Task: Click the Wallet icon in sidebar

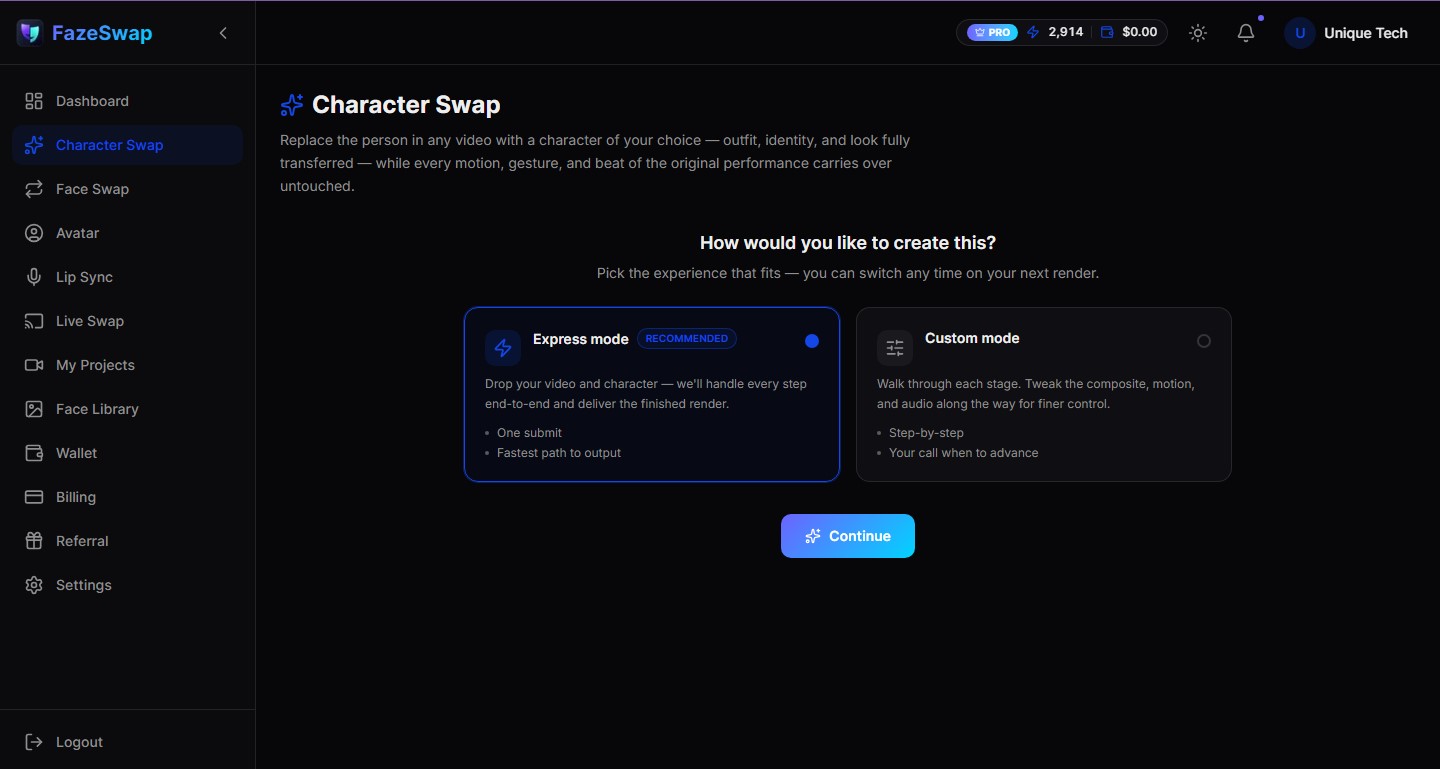Action: pyautogui.click(x=34, y=453)
